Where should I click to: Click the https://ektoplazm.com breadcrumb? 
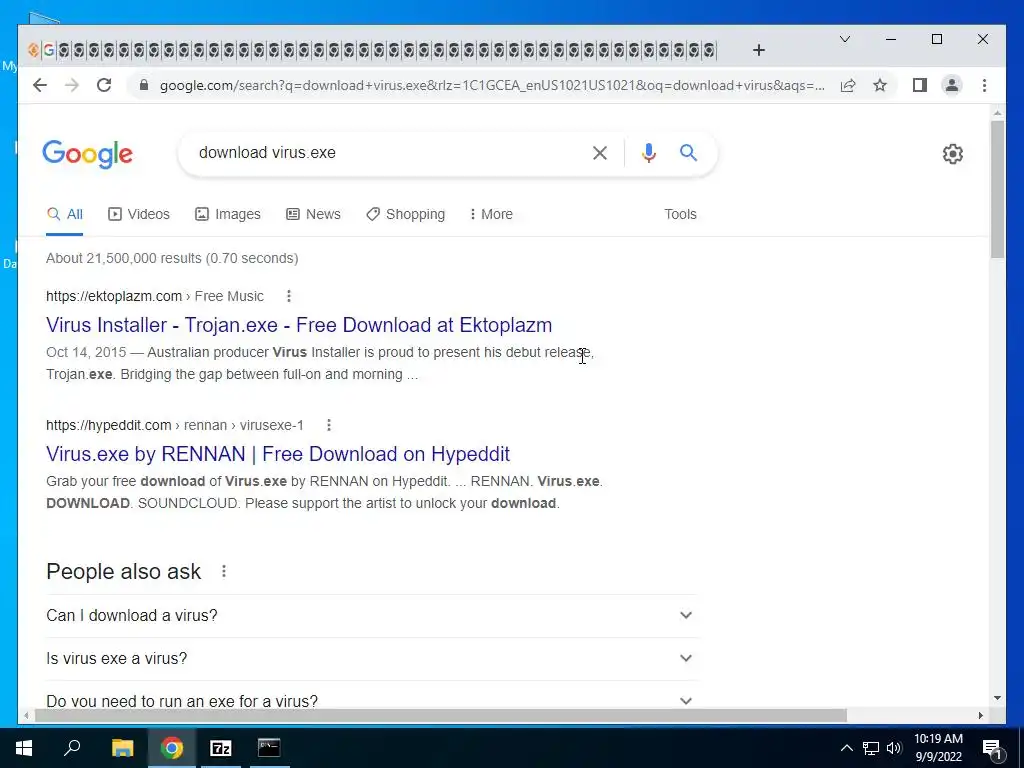pos(114,296)
